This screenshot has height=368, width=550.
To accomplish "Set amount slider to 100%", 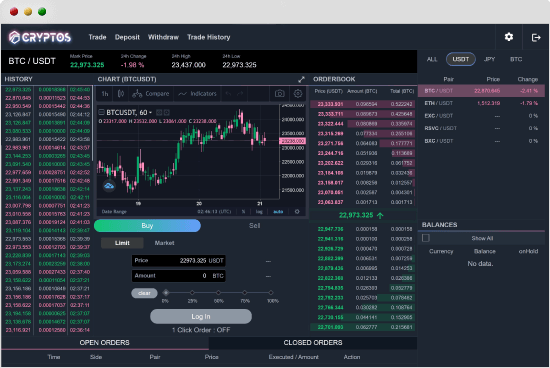I will coord(271,293).
